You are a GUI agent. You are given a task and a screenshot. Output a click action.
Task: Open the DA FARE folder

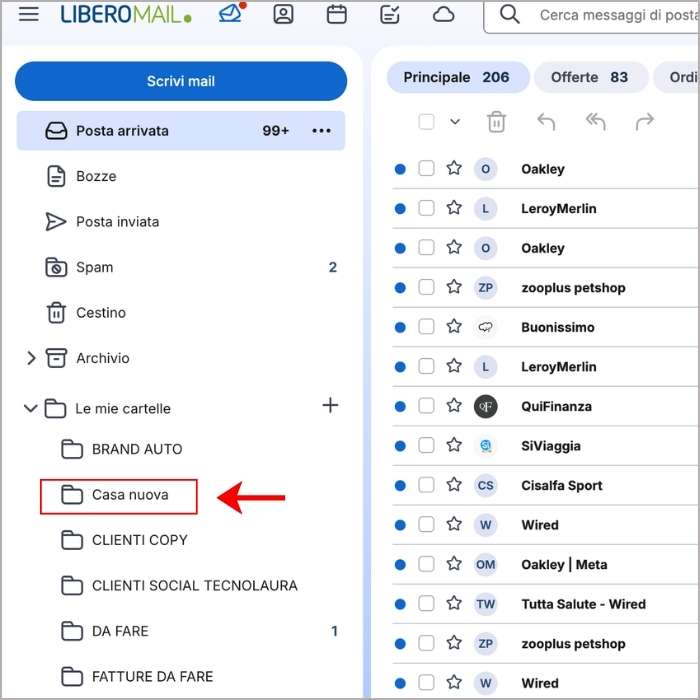coord(181,631)
